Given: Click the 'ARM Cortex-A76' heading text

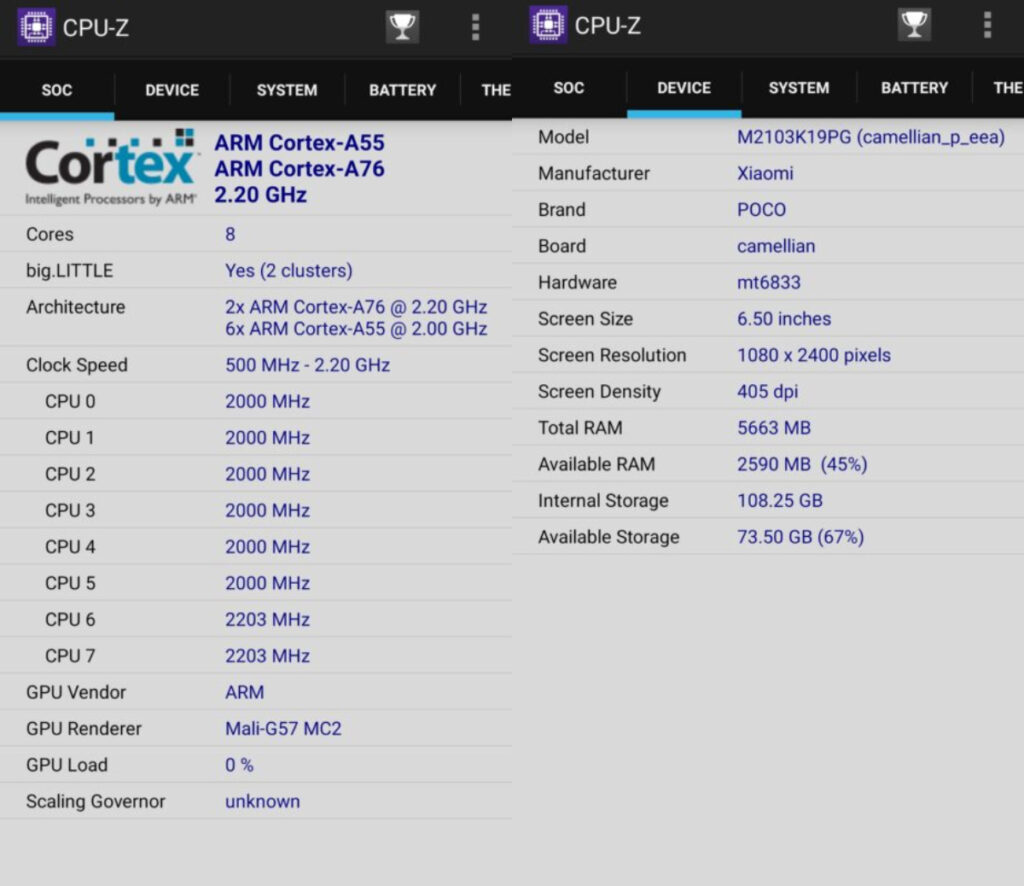Looking at the screenshot, I should pyautogui.click(x=300, y=168).
